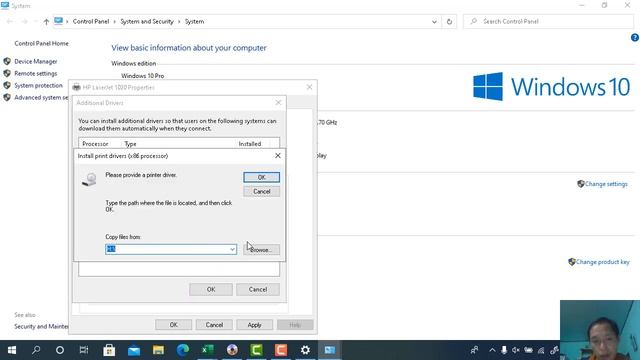This screenshot has width=640, height=360.
Task: Open Device Manager link in sidebar
Action: point(36,61)
